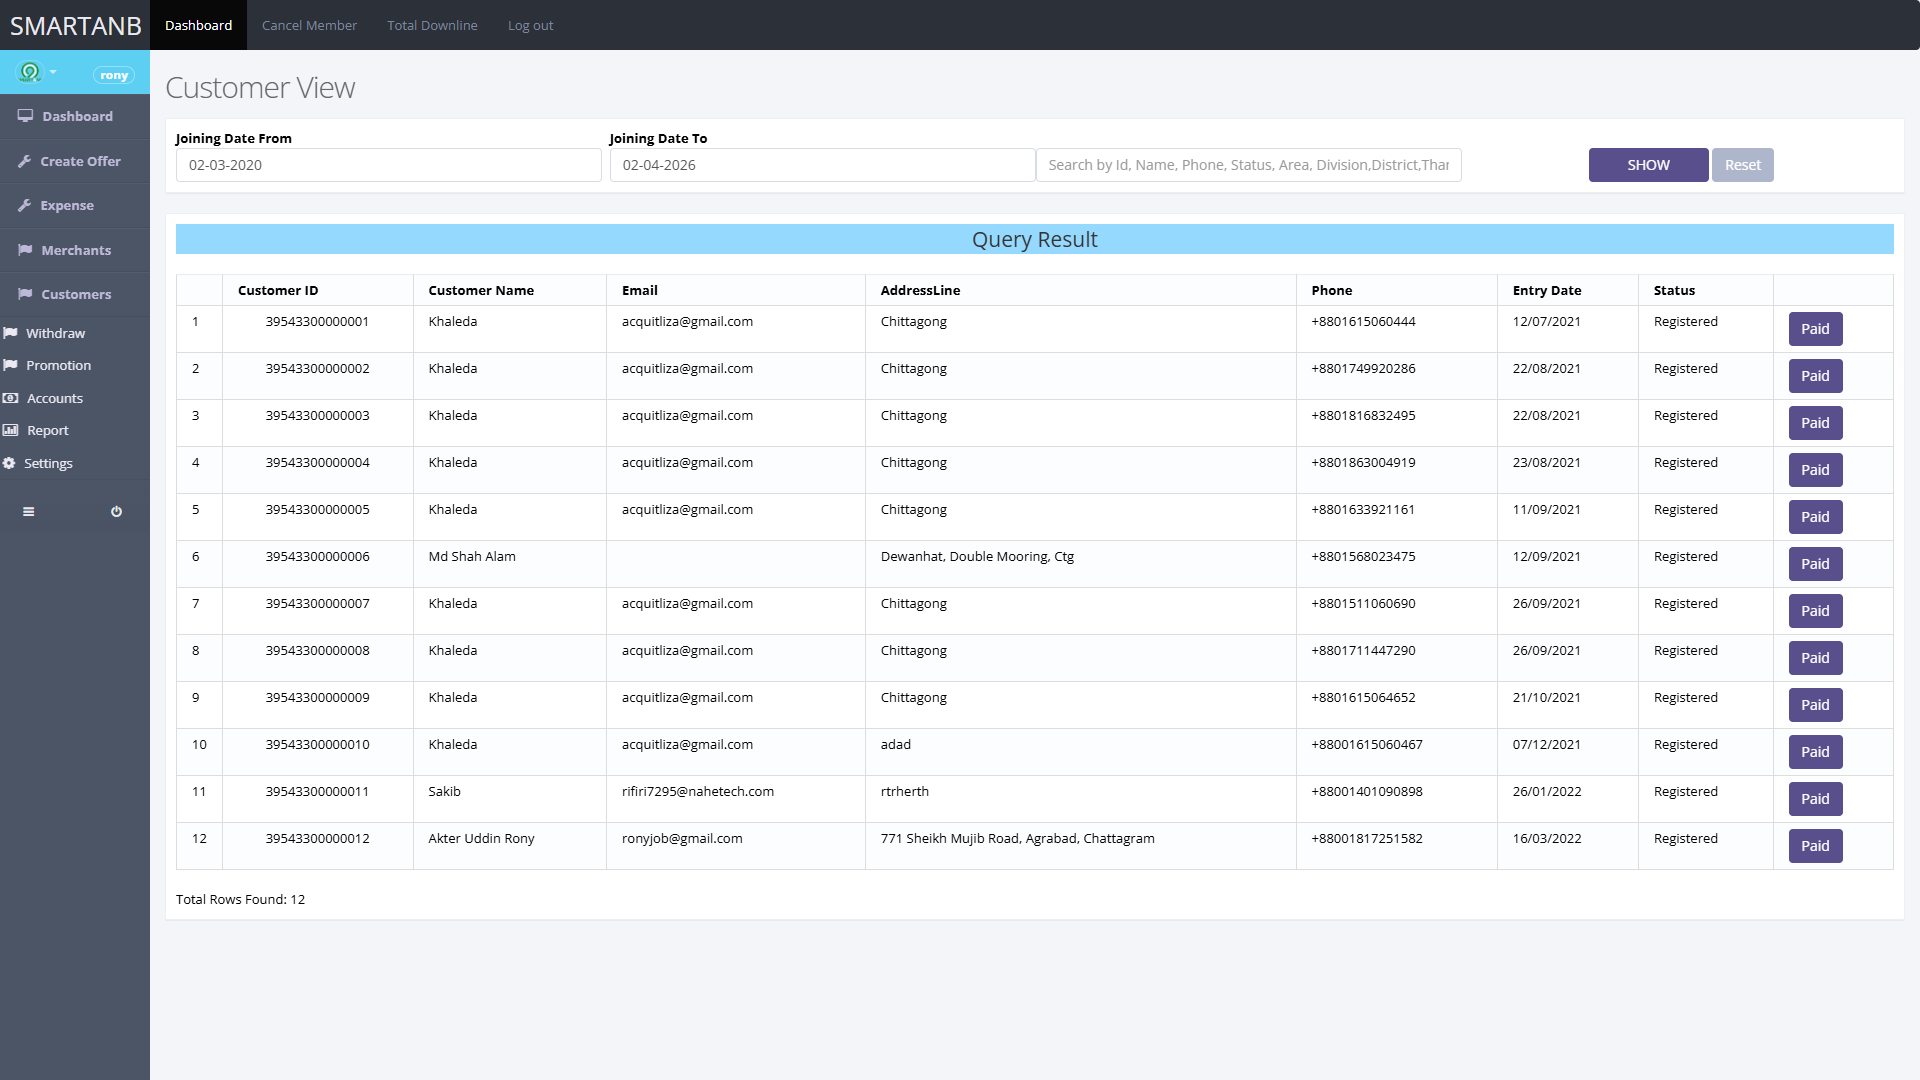Click the Accounts money icon

pyautogui.click(x=10, y=398)
